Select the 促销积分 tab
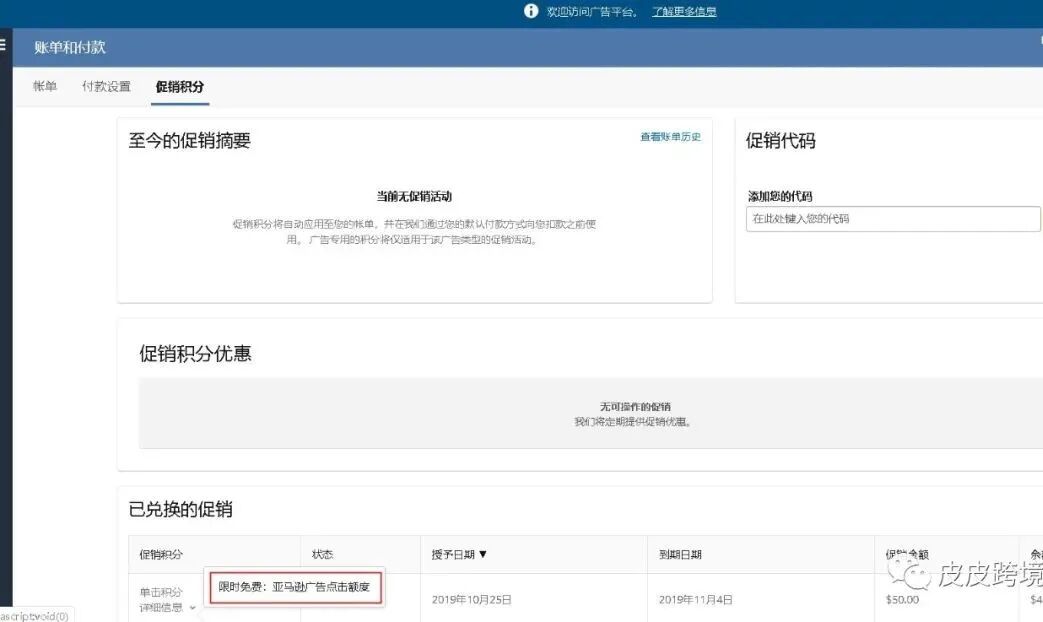The height and width of the screenshot is (622, 1043). (x=179, y=86)
